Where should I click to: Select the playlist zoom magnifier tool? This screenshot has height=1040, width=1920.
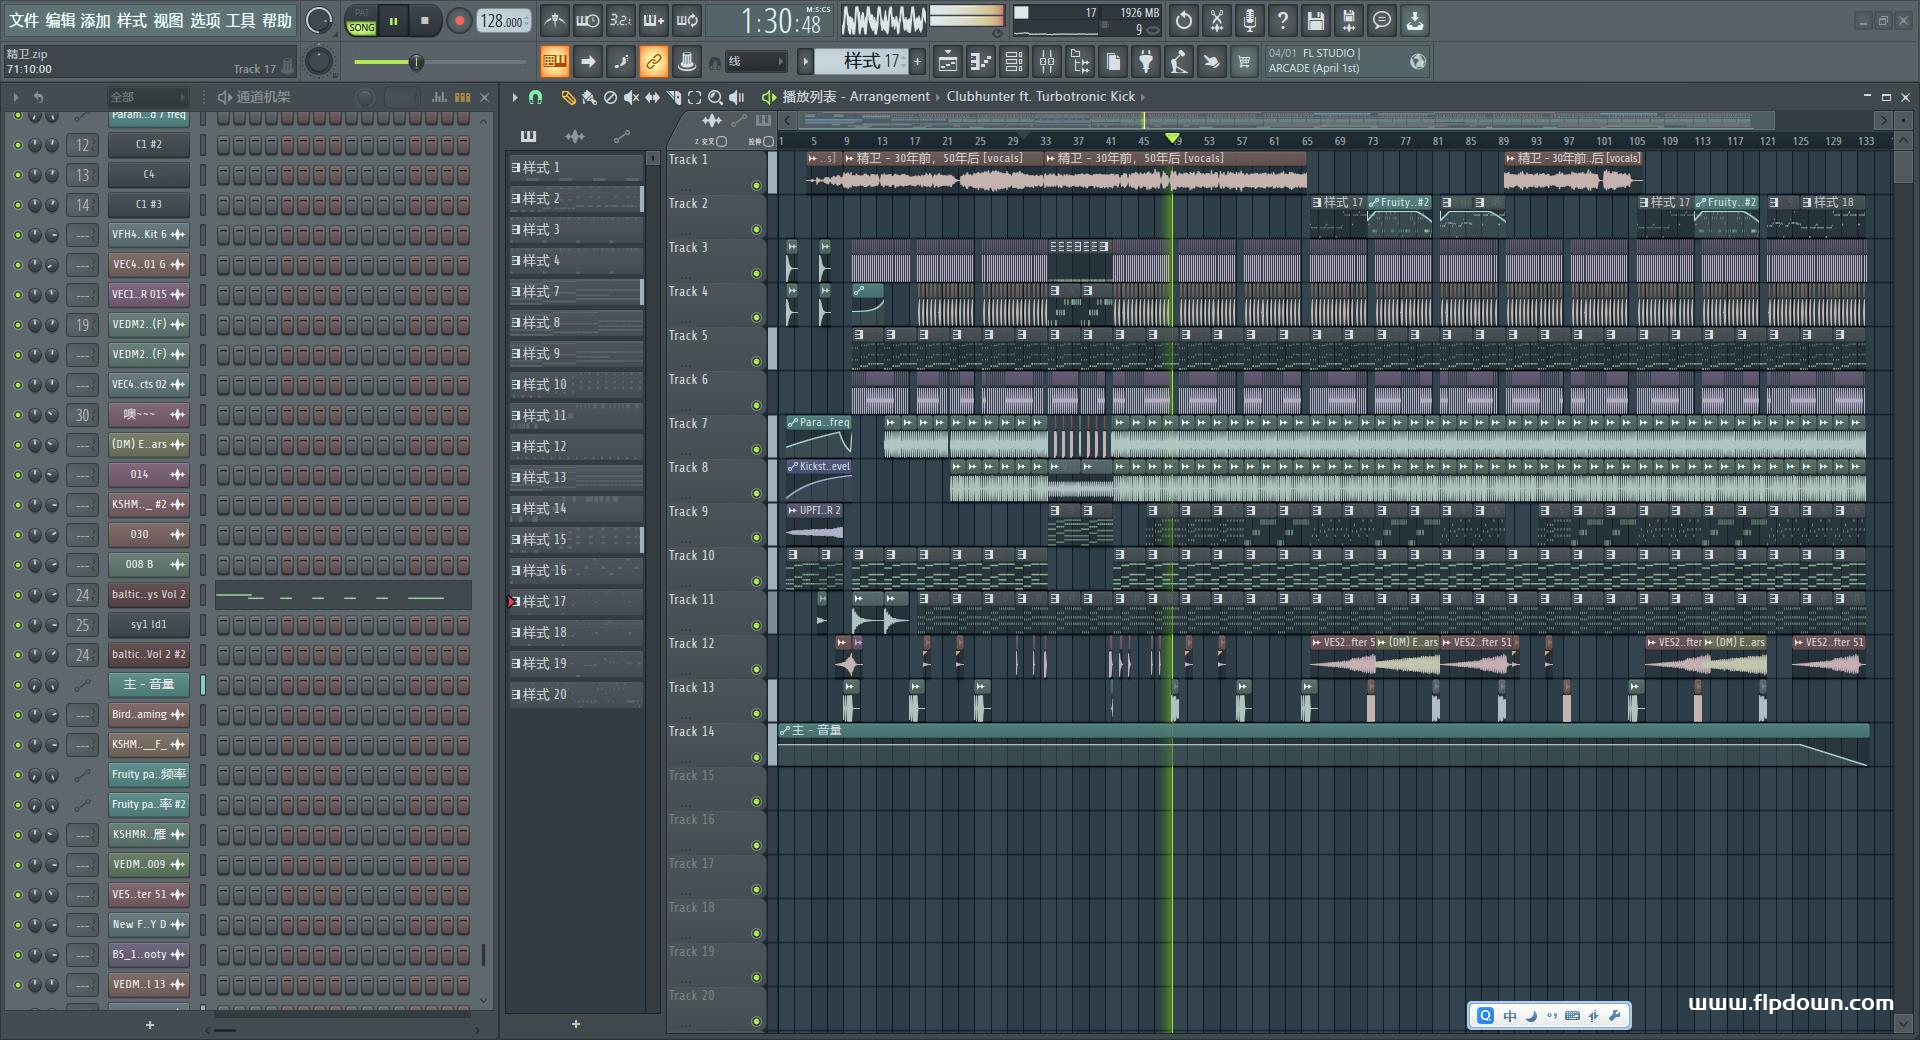[715, 97]
